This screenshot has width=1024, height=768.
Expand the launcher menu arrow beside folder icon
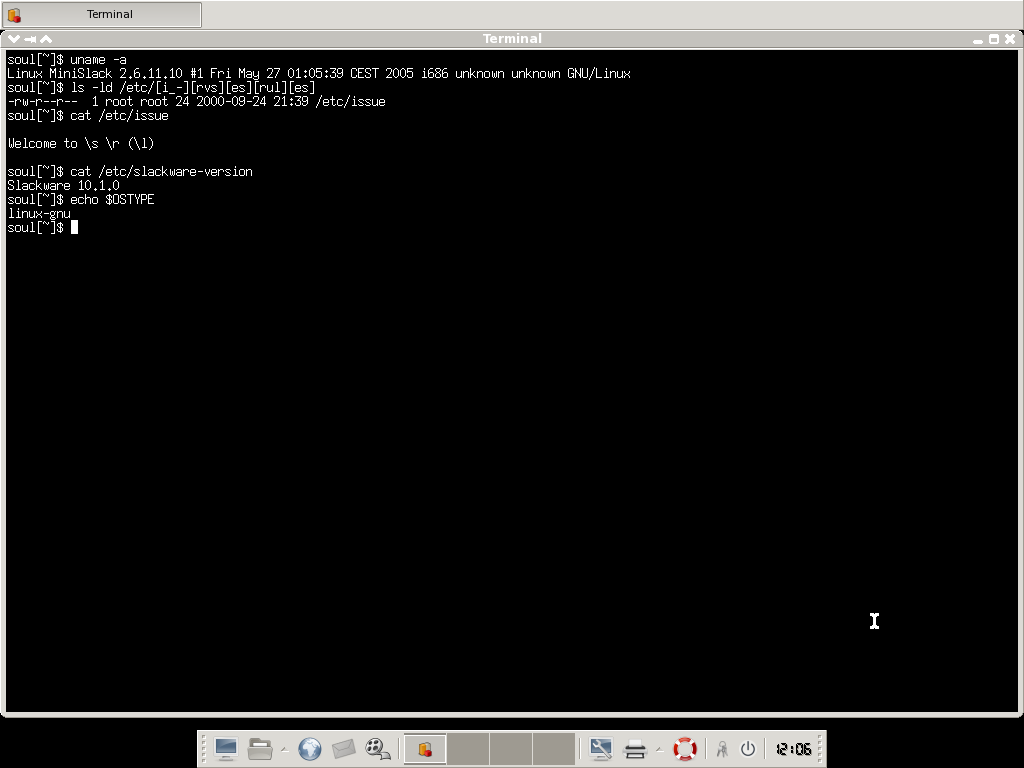(284, 750)
